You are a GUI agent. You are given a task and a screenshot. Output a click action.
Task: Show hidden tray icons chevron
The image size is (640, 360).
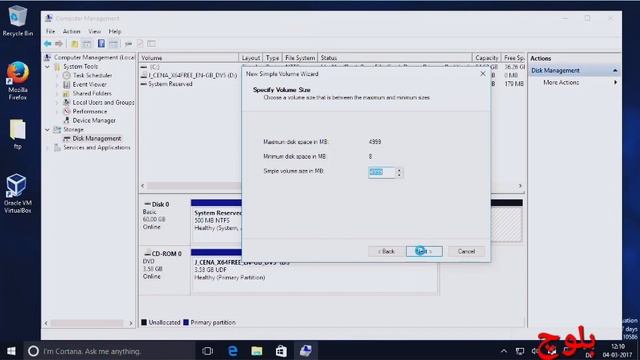504,351
